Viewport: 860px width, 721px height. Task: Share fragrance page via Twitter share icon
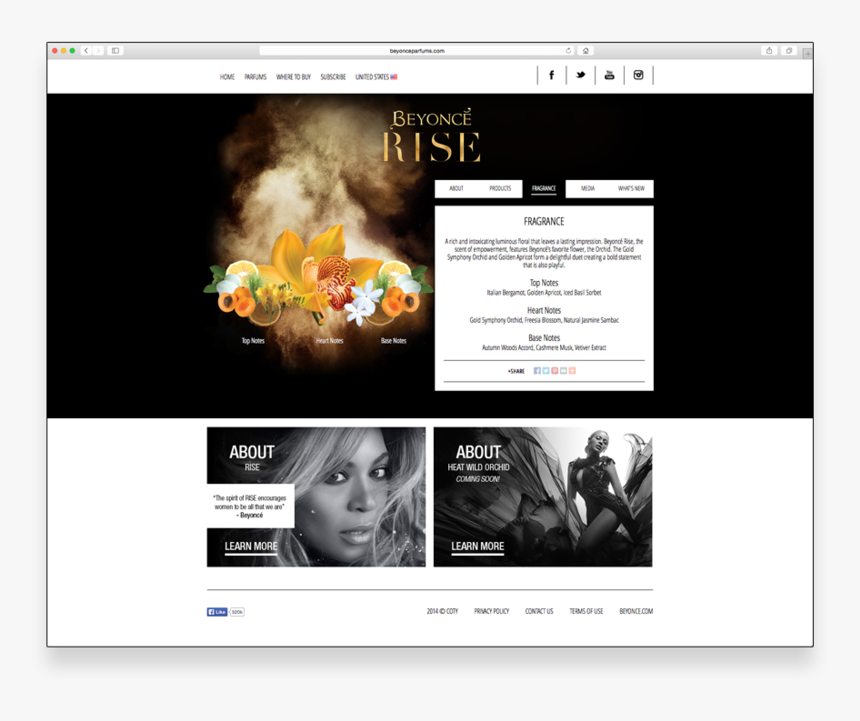546,371
